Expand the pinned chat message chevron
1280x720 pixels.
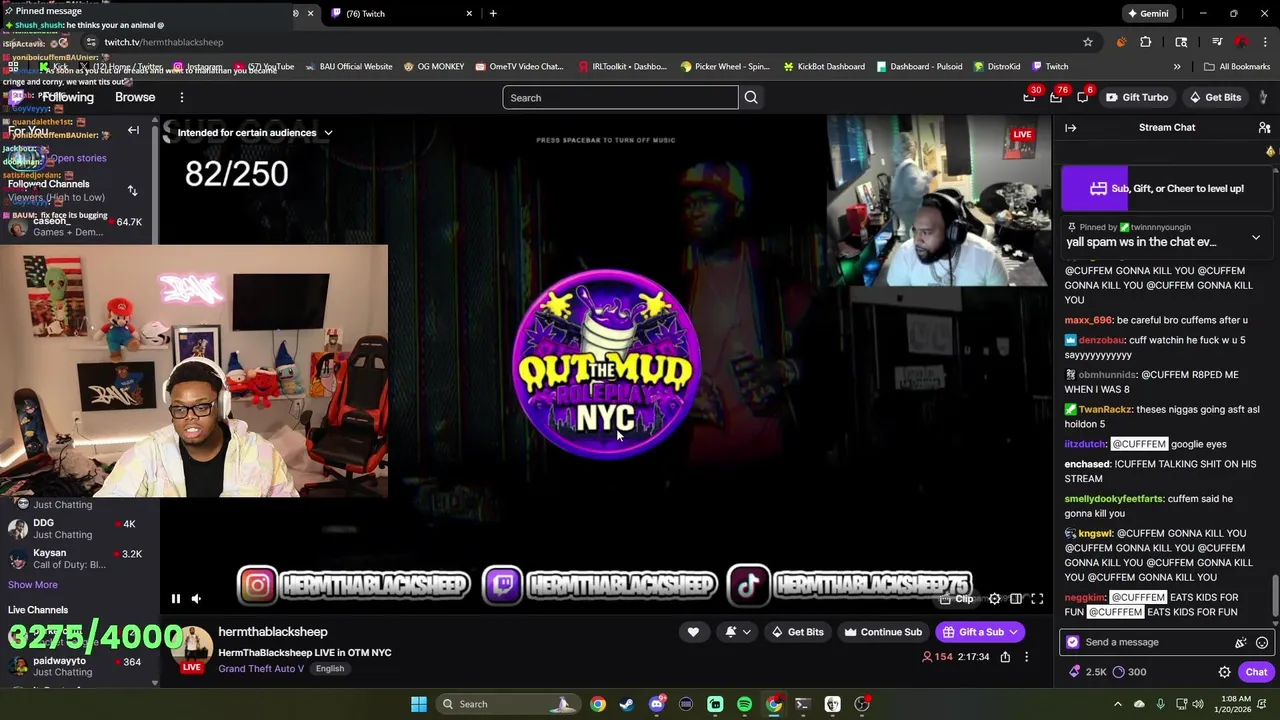1256,238
